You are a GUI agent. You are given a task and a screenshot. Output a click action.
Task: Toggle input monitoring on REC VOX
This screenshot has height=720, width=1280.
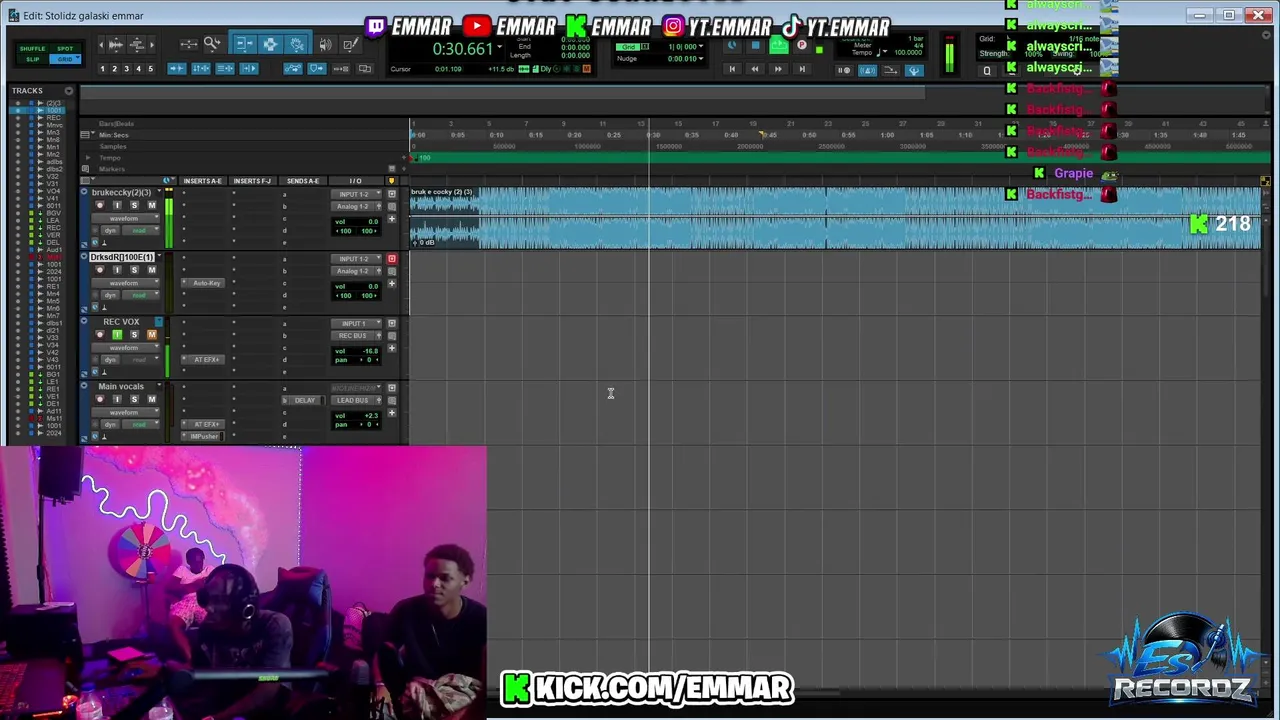tap(117, 335)
